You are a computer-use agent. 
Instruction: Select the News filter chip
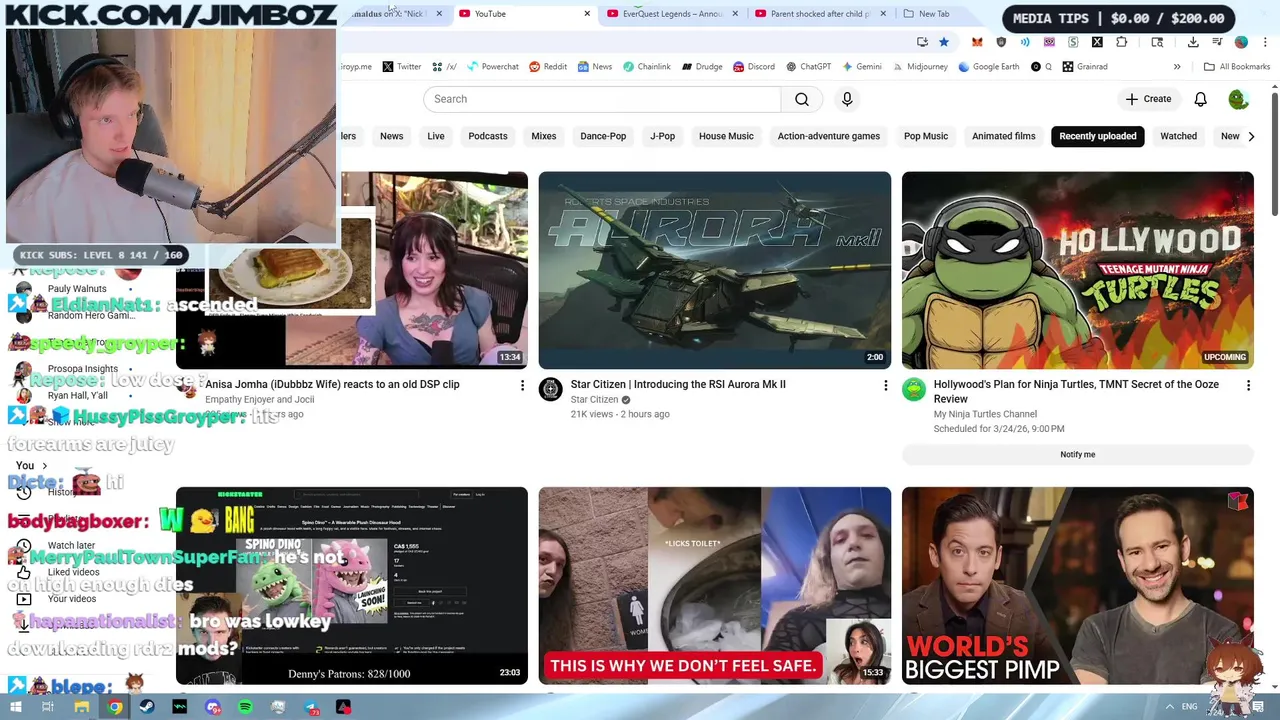[x=391, y=136]
